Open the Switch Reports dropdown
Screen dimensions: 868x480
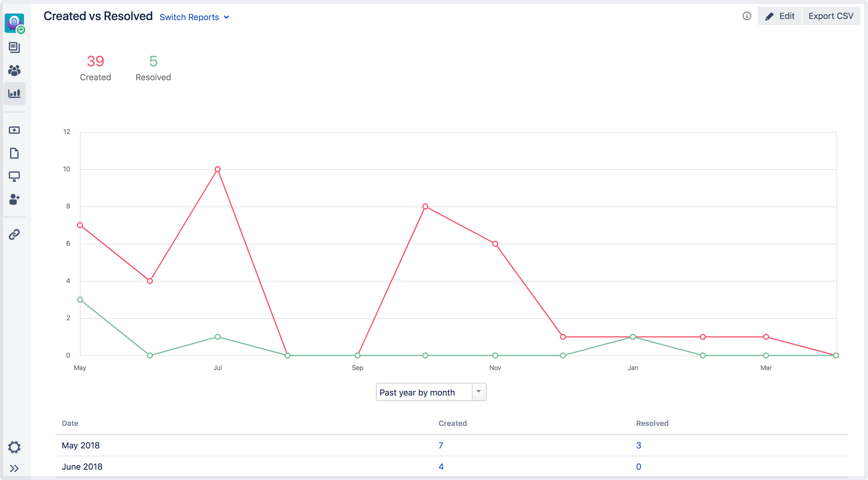click(194, 17)
